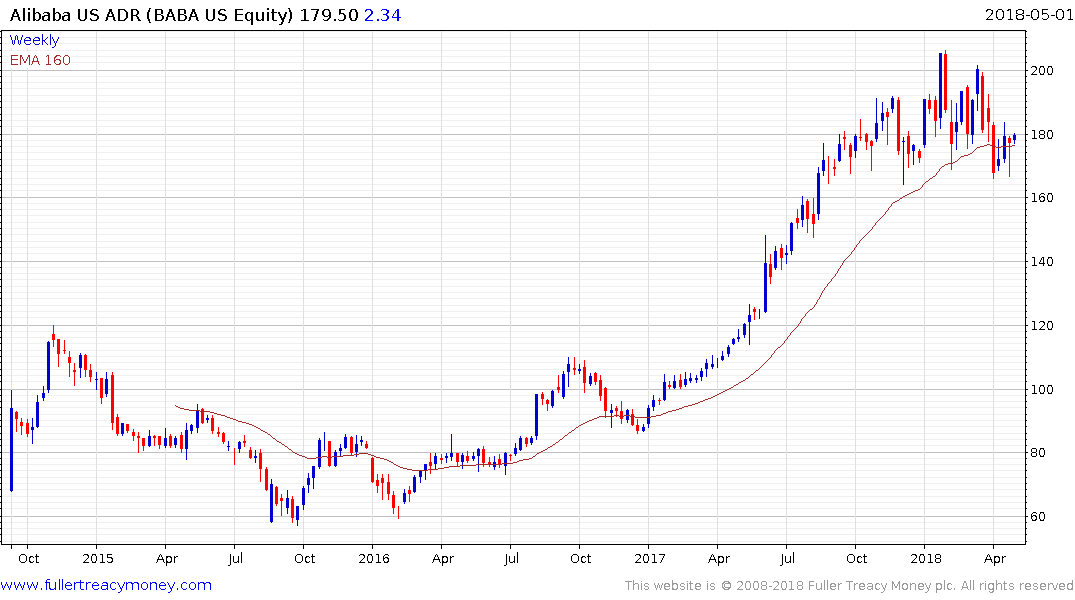Click the copyright notice for Fuller Treacy Money plc
The width and height of the screenshot is (1075, 600).
click(x=849, y=586)
